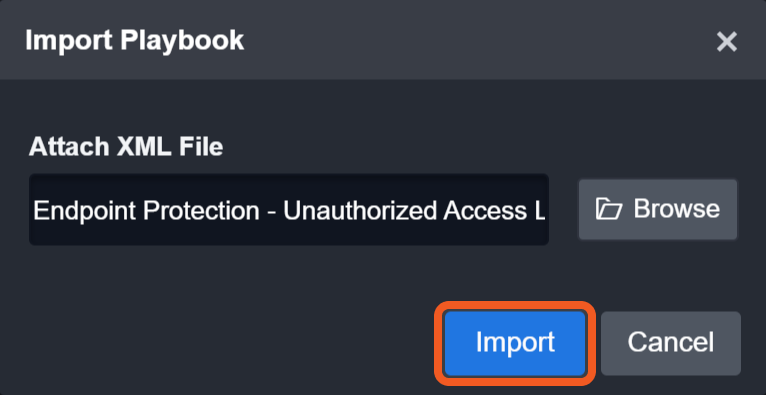Select the Import Playbook title text

pos(134,40)
